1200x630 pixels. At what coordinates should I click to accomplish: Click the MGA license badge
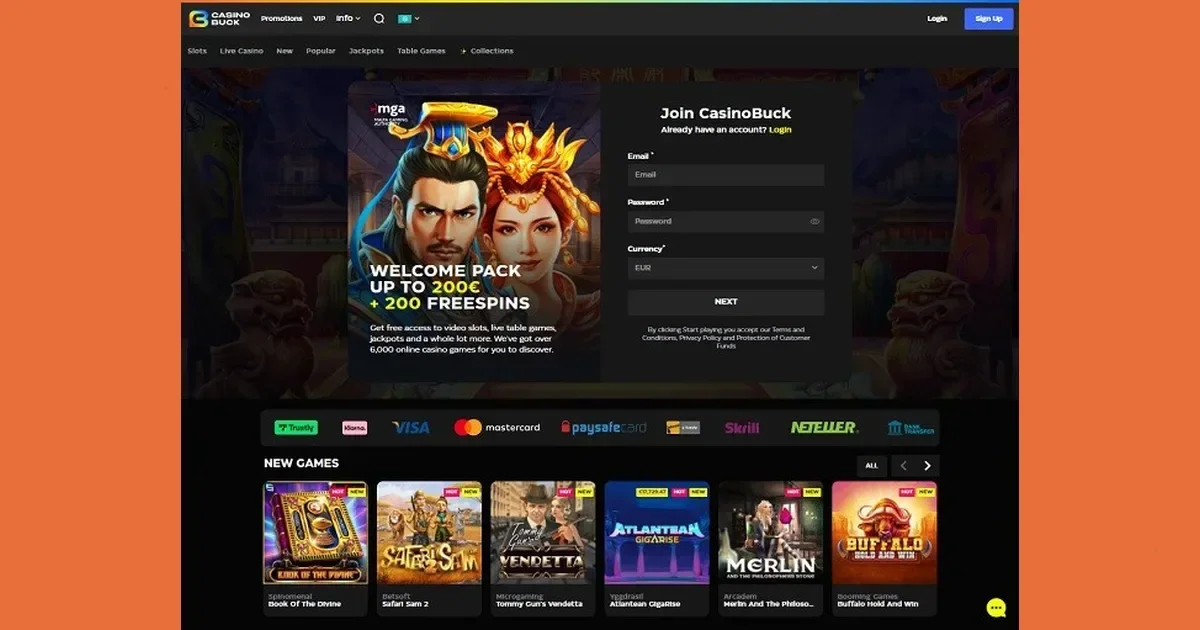coord(389,112)
